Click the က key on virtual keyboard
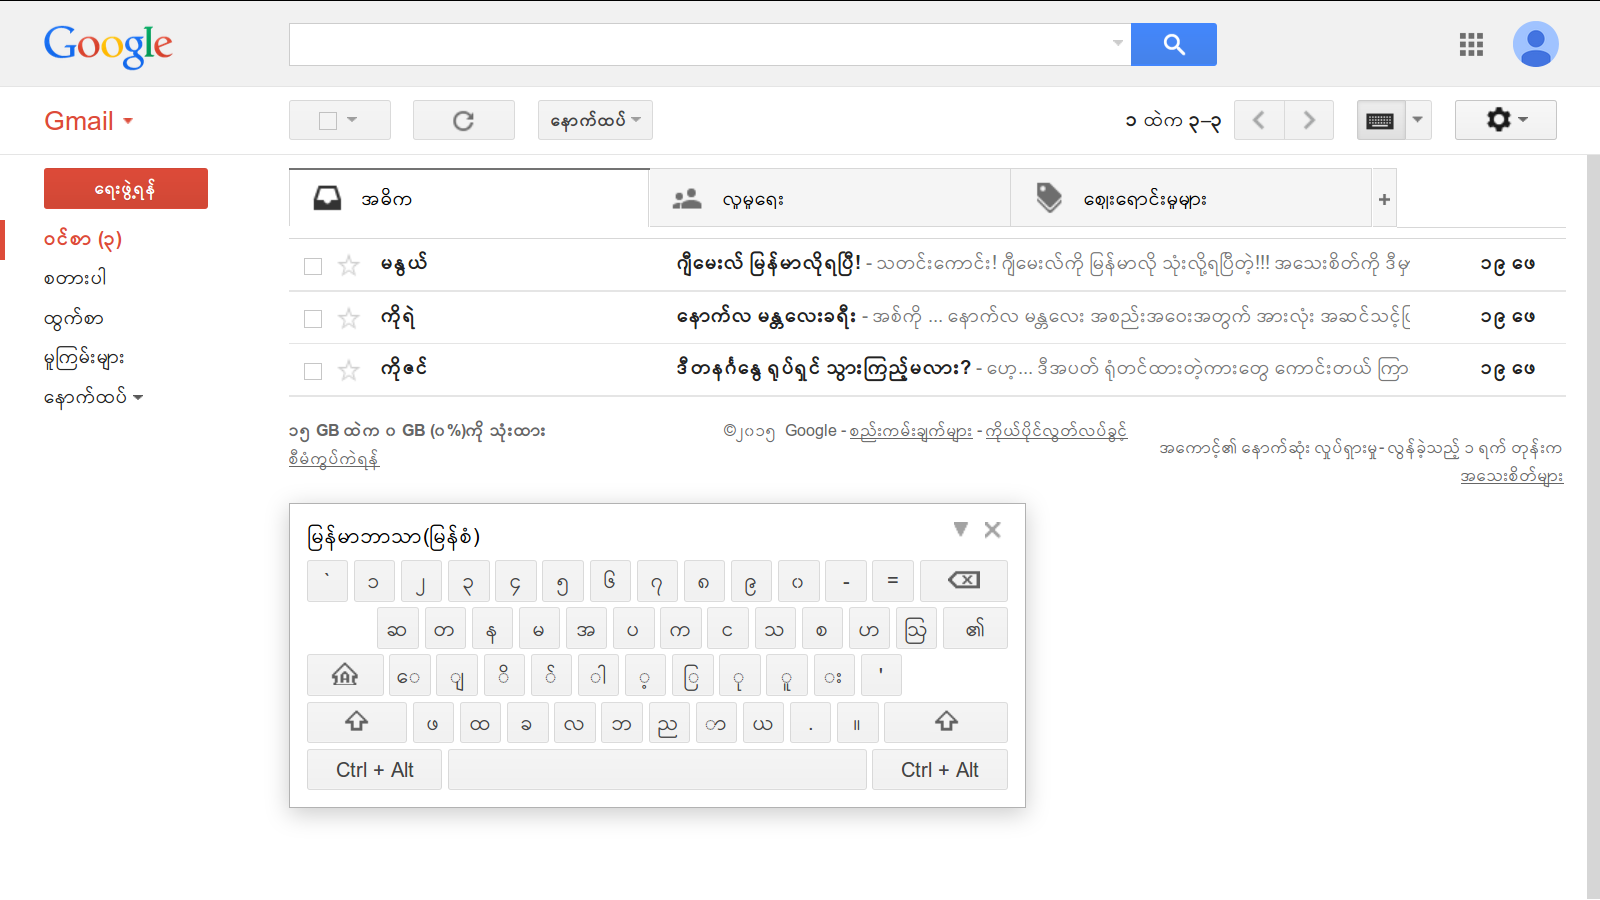 pyautogui.click(x=680, y=629)
